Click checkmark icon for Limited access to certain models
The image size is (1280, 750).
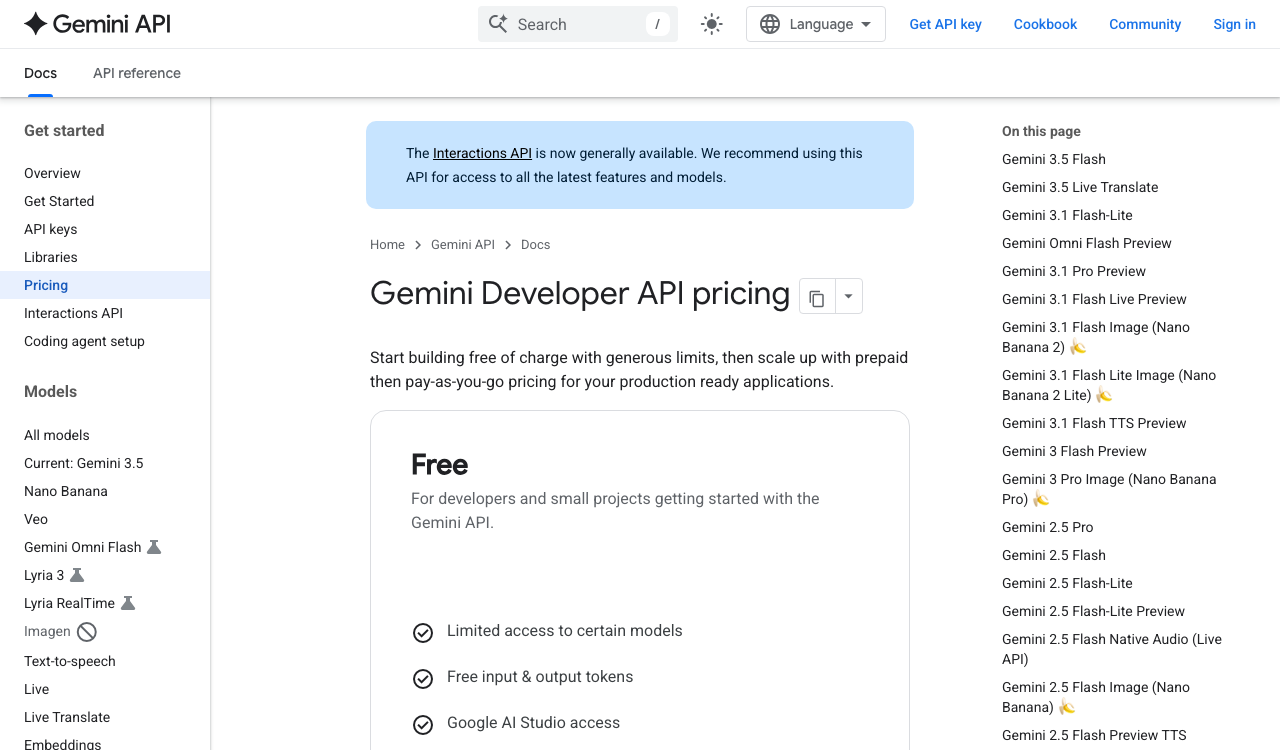423,632
